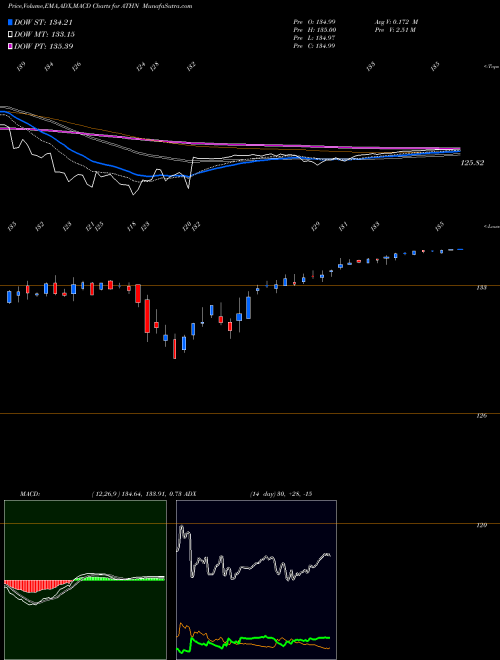Select the 'DOW ST: 134.21' legend text
Screen dimensions: 500x660
tap(43, 22)
